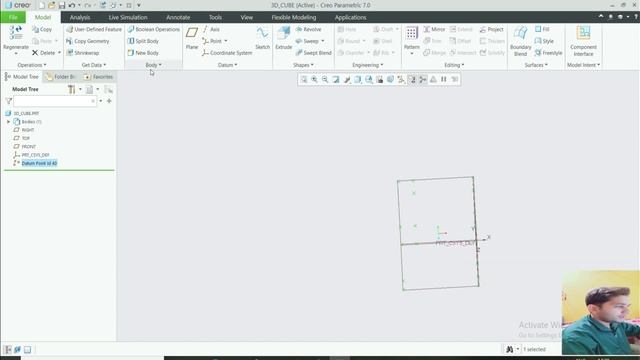Switch to the View tab

pos(247,17)
